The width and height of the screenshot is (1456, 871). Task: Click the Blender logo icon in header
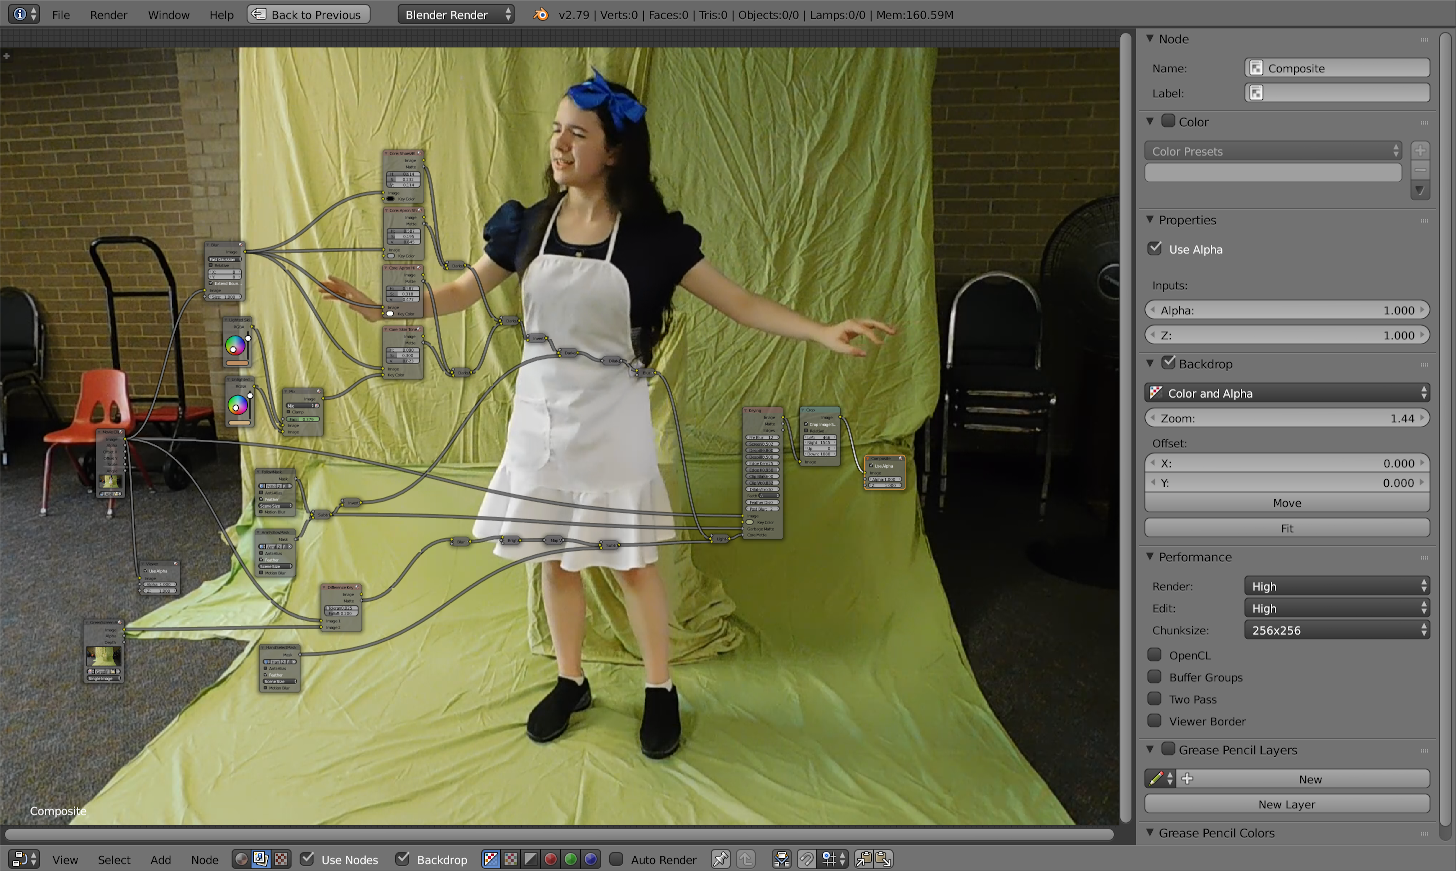(x=541, y=14)
